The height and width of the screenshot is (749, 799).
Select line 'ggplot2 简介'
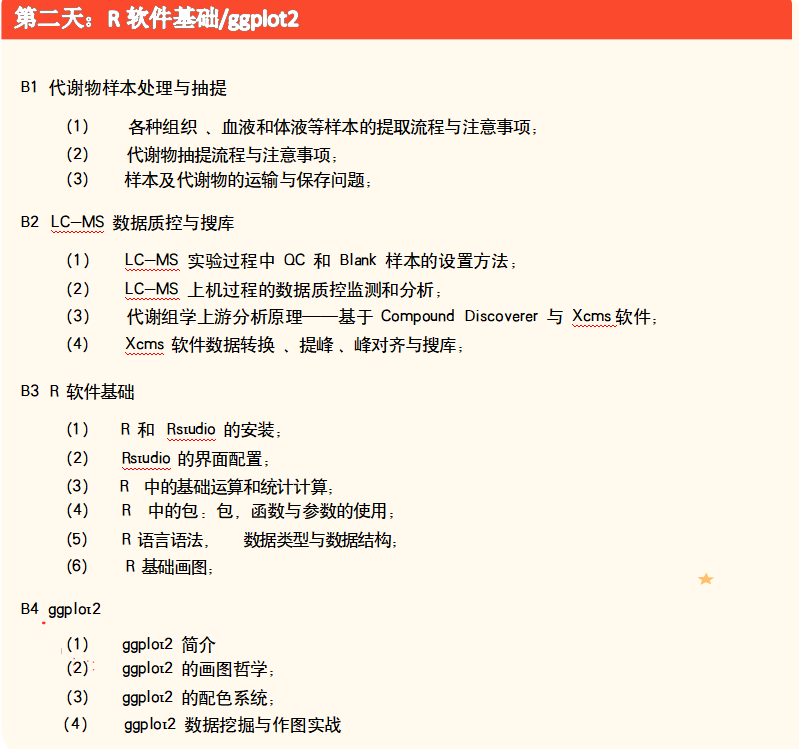169,645
